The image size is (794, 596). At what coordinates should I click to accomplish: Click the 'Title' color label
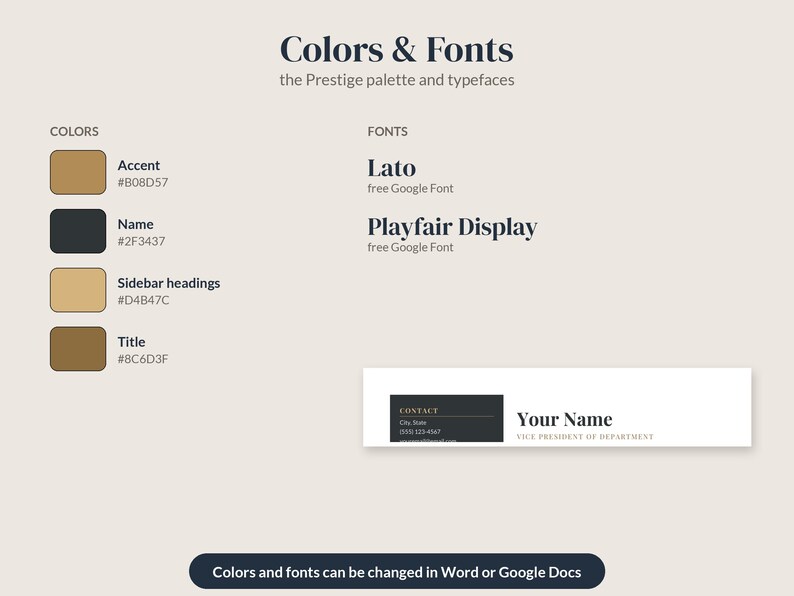[132, 342]
